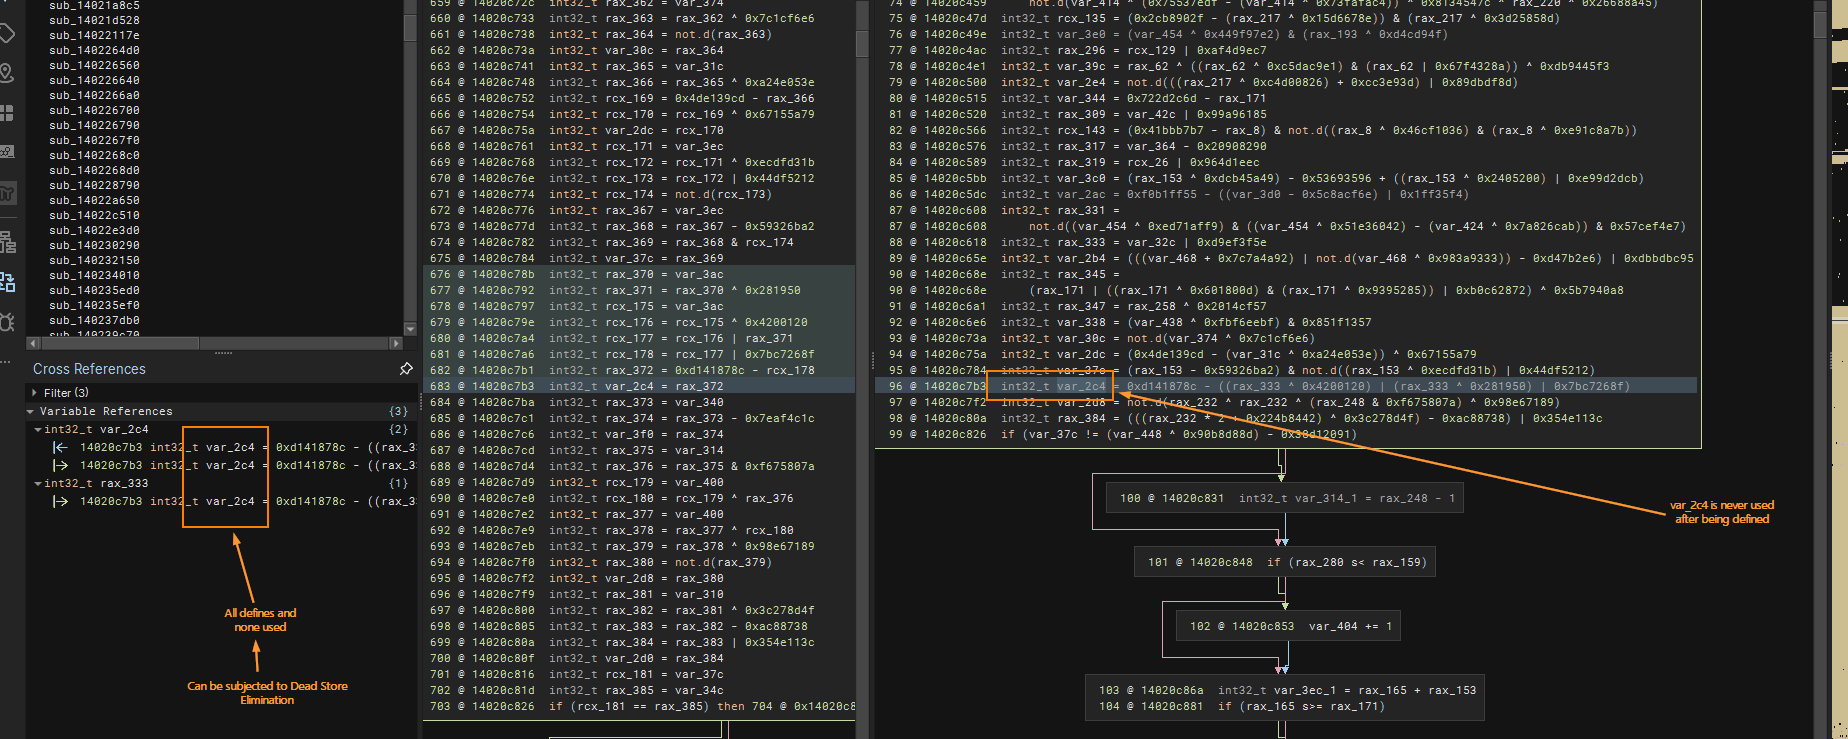Select function sub_14022a650 in the list
This screenshot has width=1848, height=739.
[x=94, y=200]
